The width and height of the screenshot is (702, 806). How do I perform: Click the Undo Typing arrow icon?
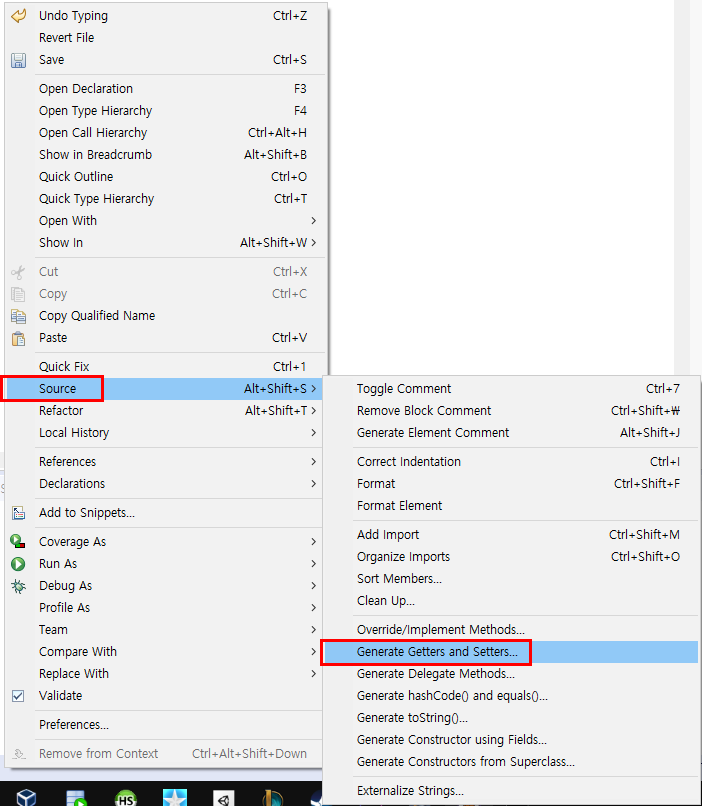(x=19, y=16)
